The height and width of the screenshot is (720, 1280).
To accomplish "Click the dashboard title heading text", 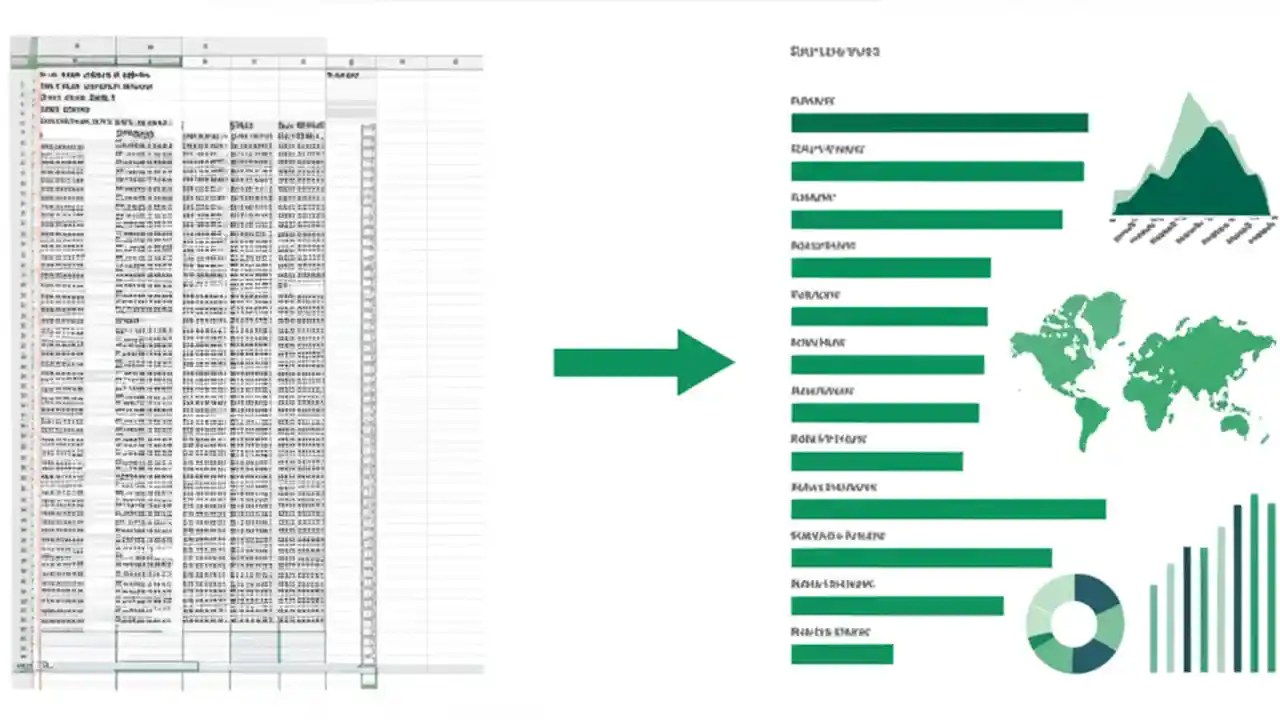I will tap(835, 51).
